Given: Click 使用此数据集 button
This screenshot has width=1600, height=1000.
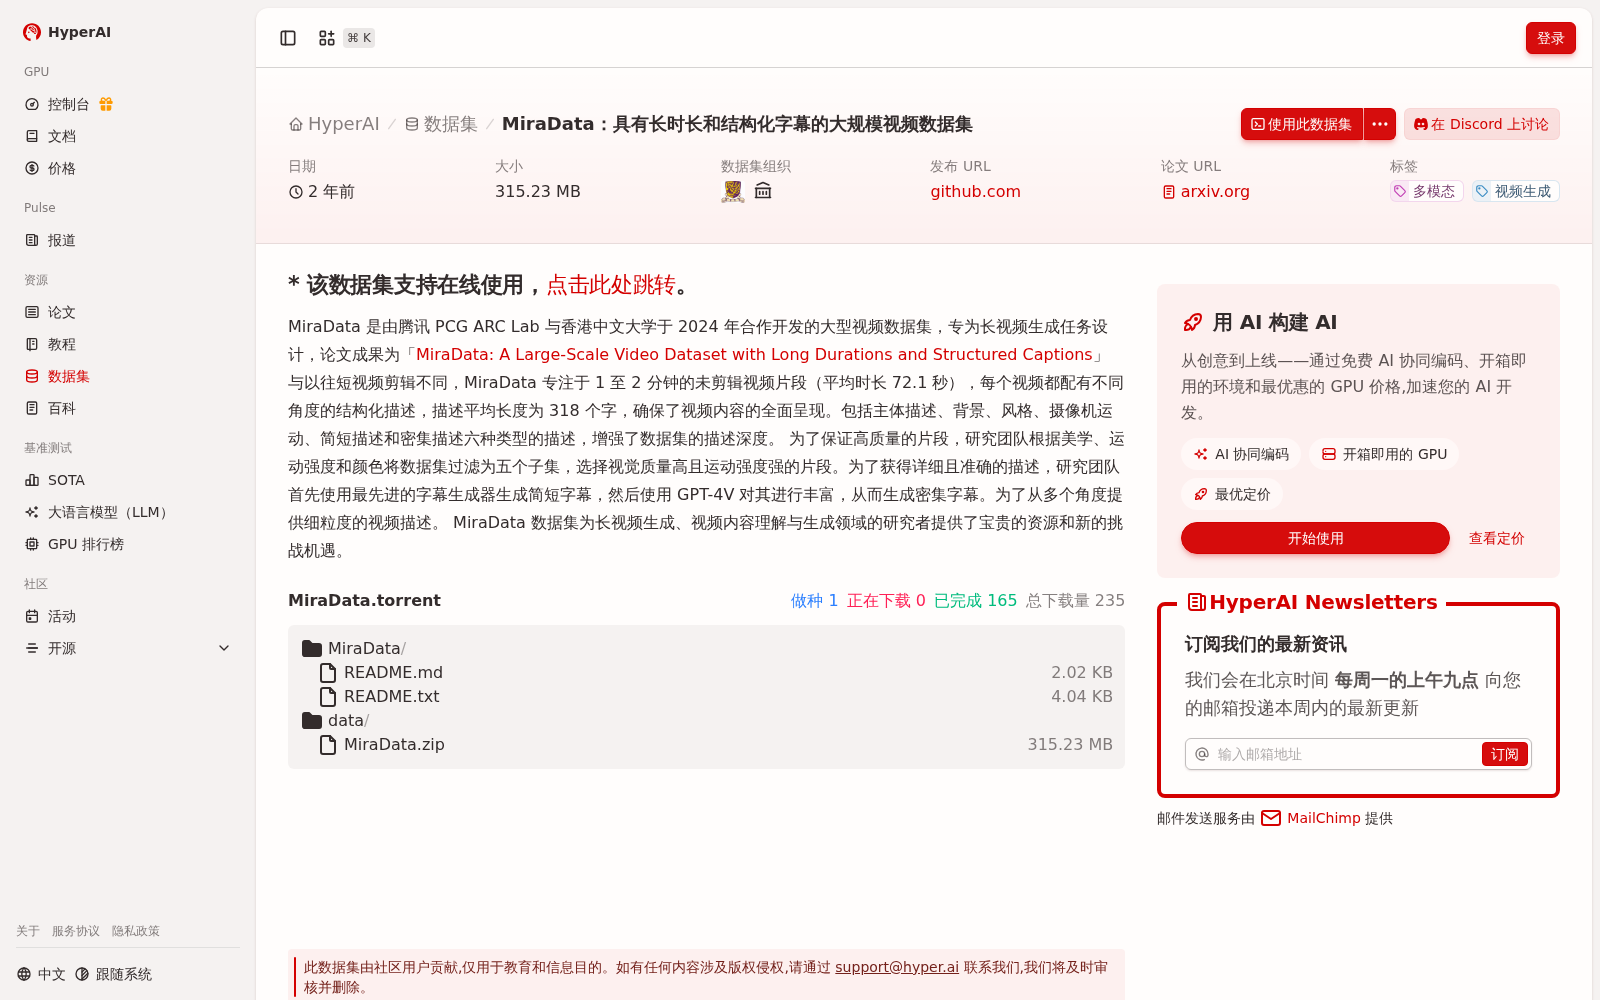Looking at the screenshot, I should point(1301,124).
